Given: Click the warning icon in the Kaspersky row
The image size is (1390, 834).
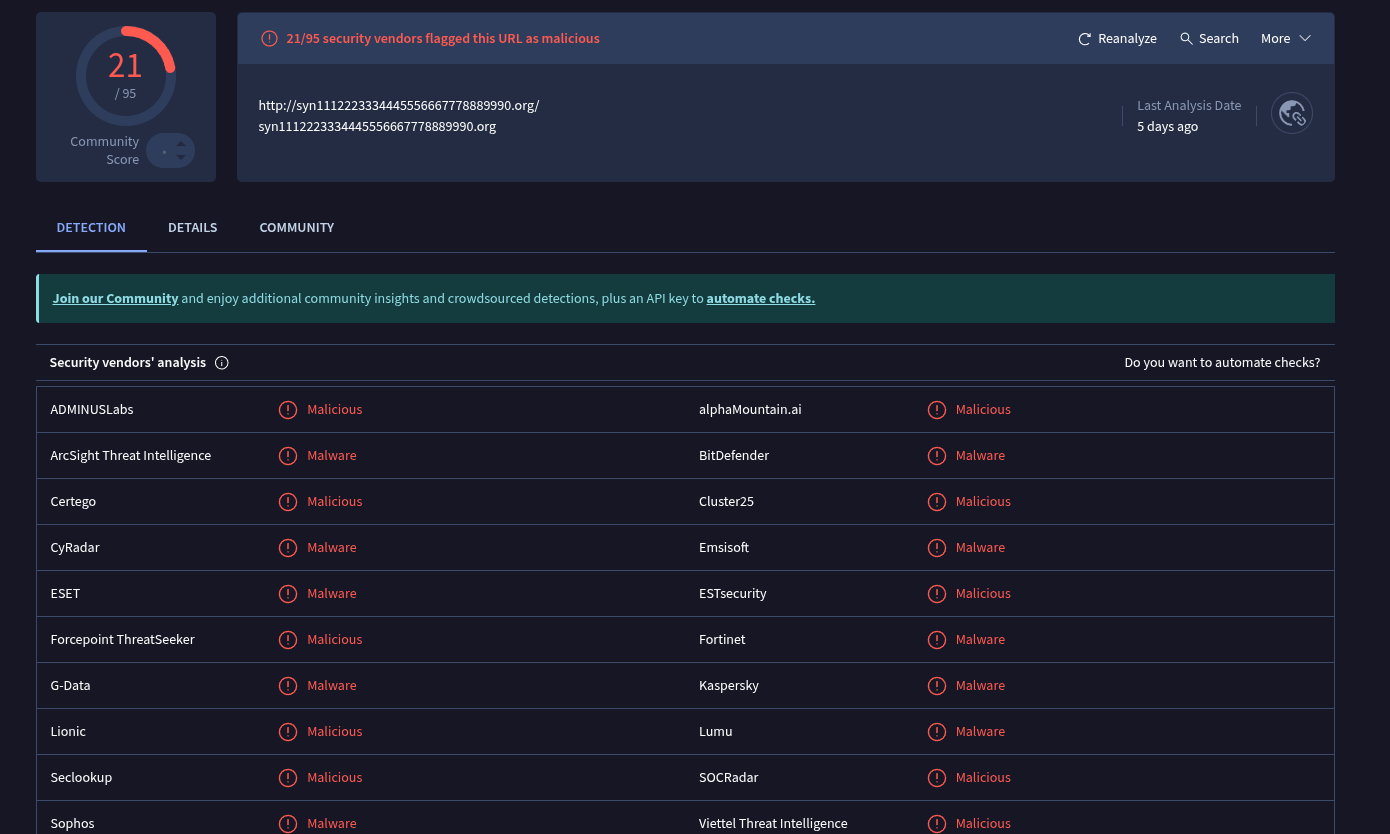Looking at the screenshot, I should (936, 686).
